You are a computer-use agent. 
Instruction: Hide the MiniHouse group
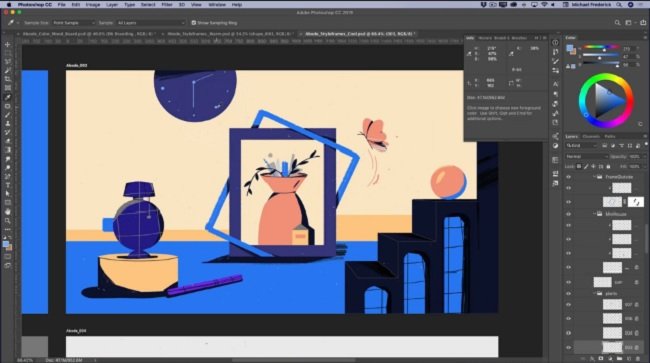coord(569,214)
